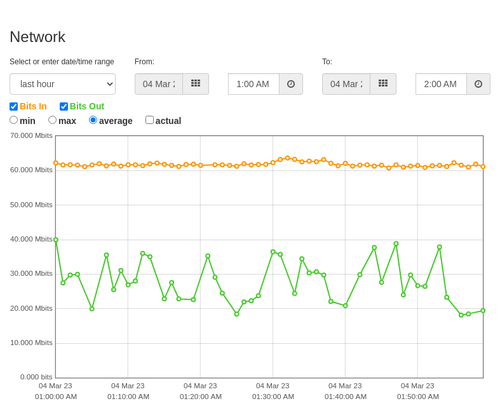Click the 01:10:00 AM time axis label
Screen dimensions: 500x403
pos(128,397)
